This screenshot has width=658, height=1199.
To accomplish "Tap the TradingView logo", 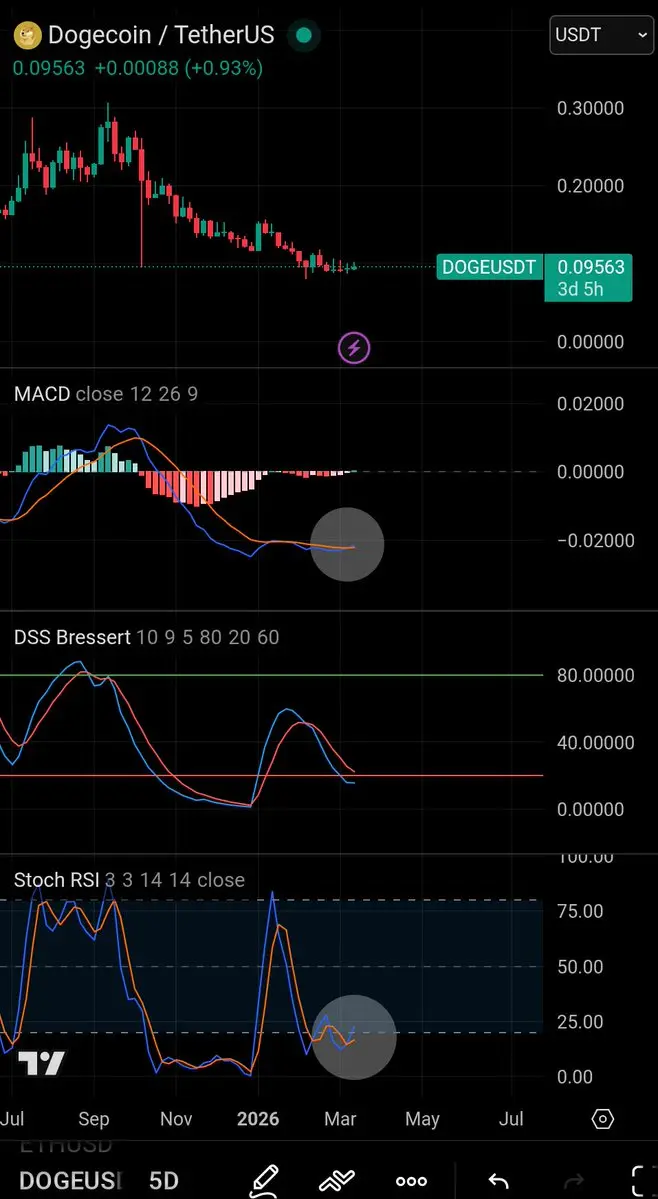I will tap(41, 1064).
